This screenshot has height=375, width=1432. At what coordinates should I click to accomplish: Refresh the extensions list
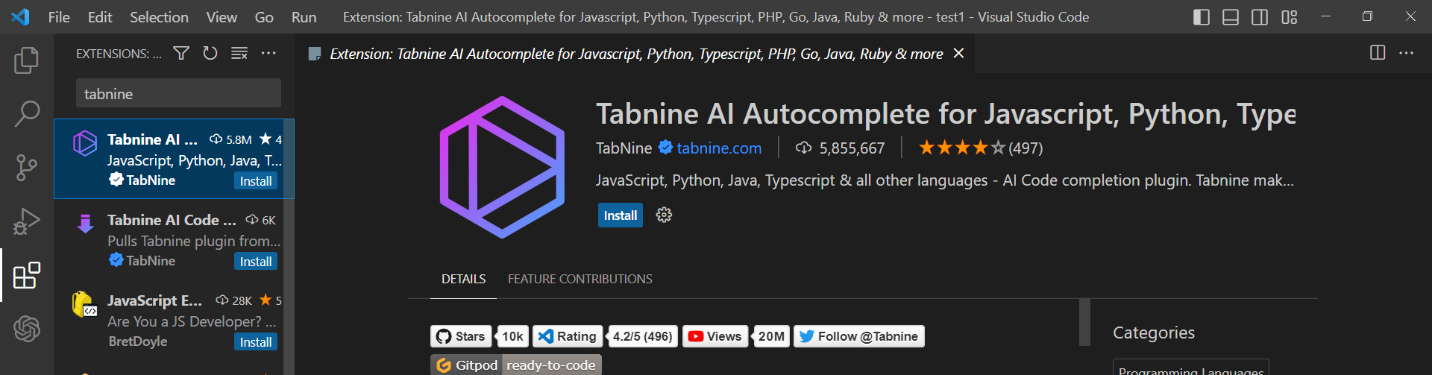210,53
